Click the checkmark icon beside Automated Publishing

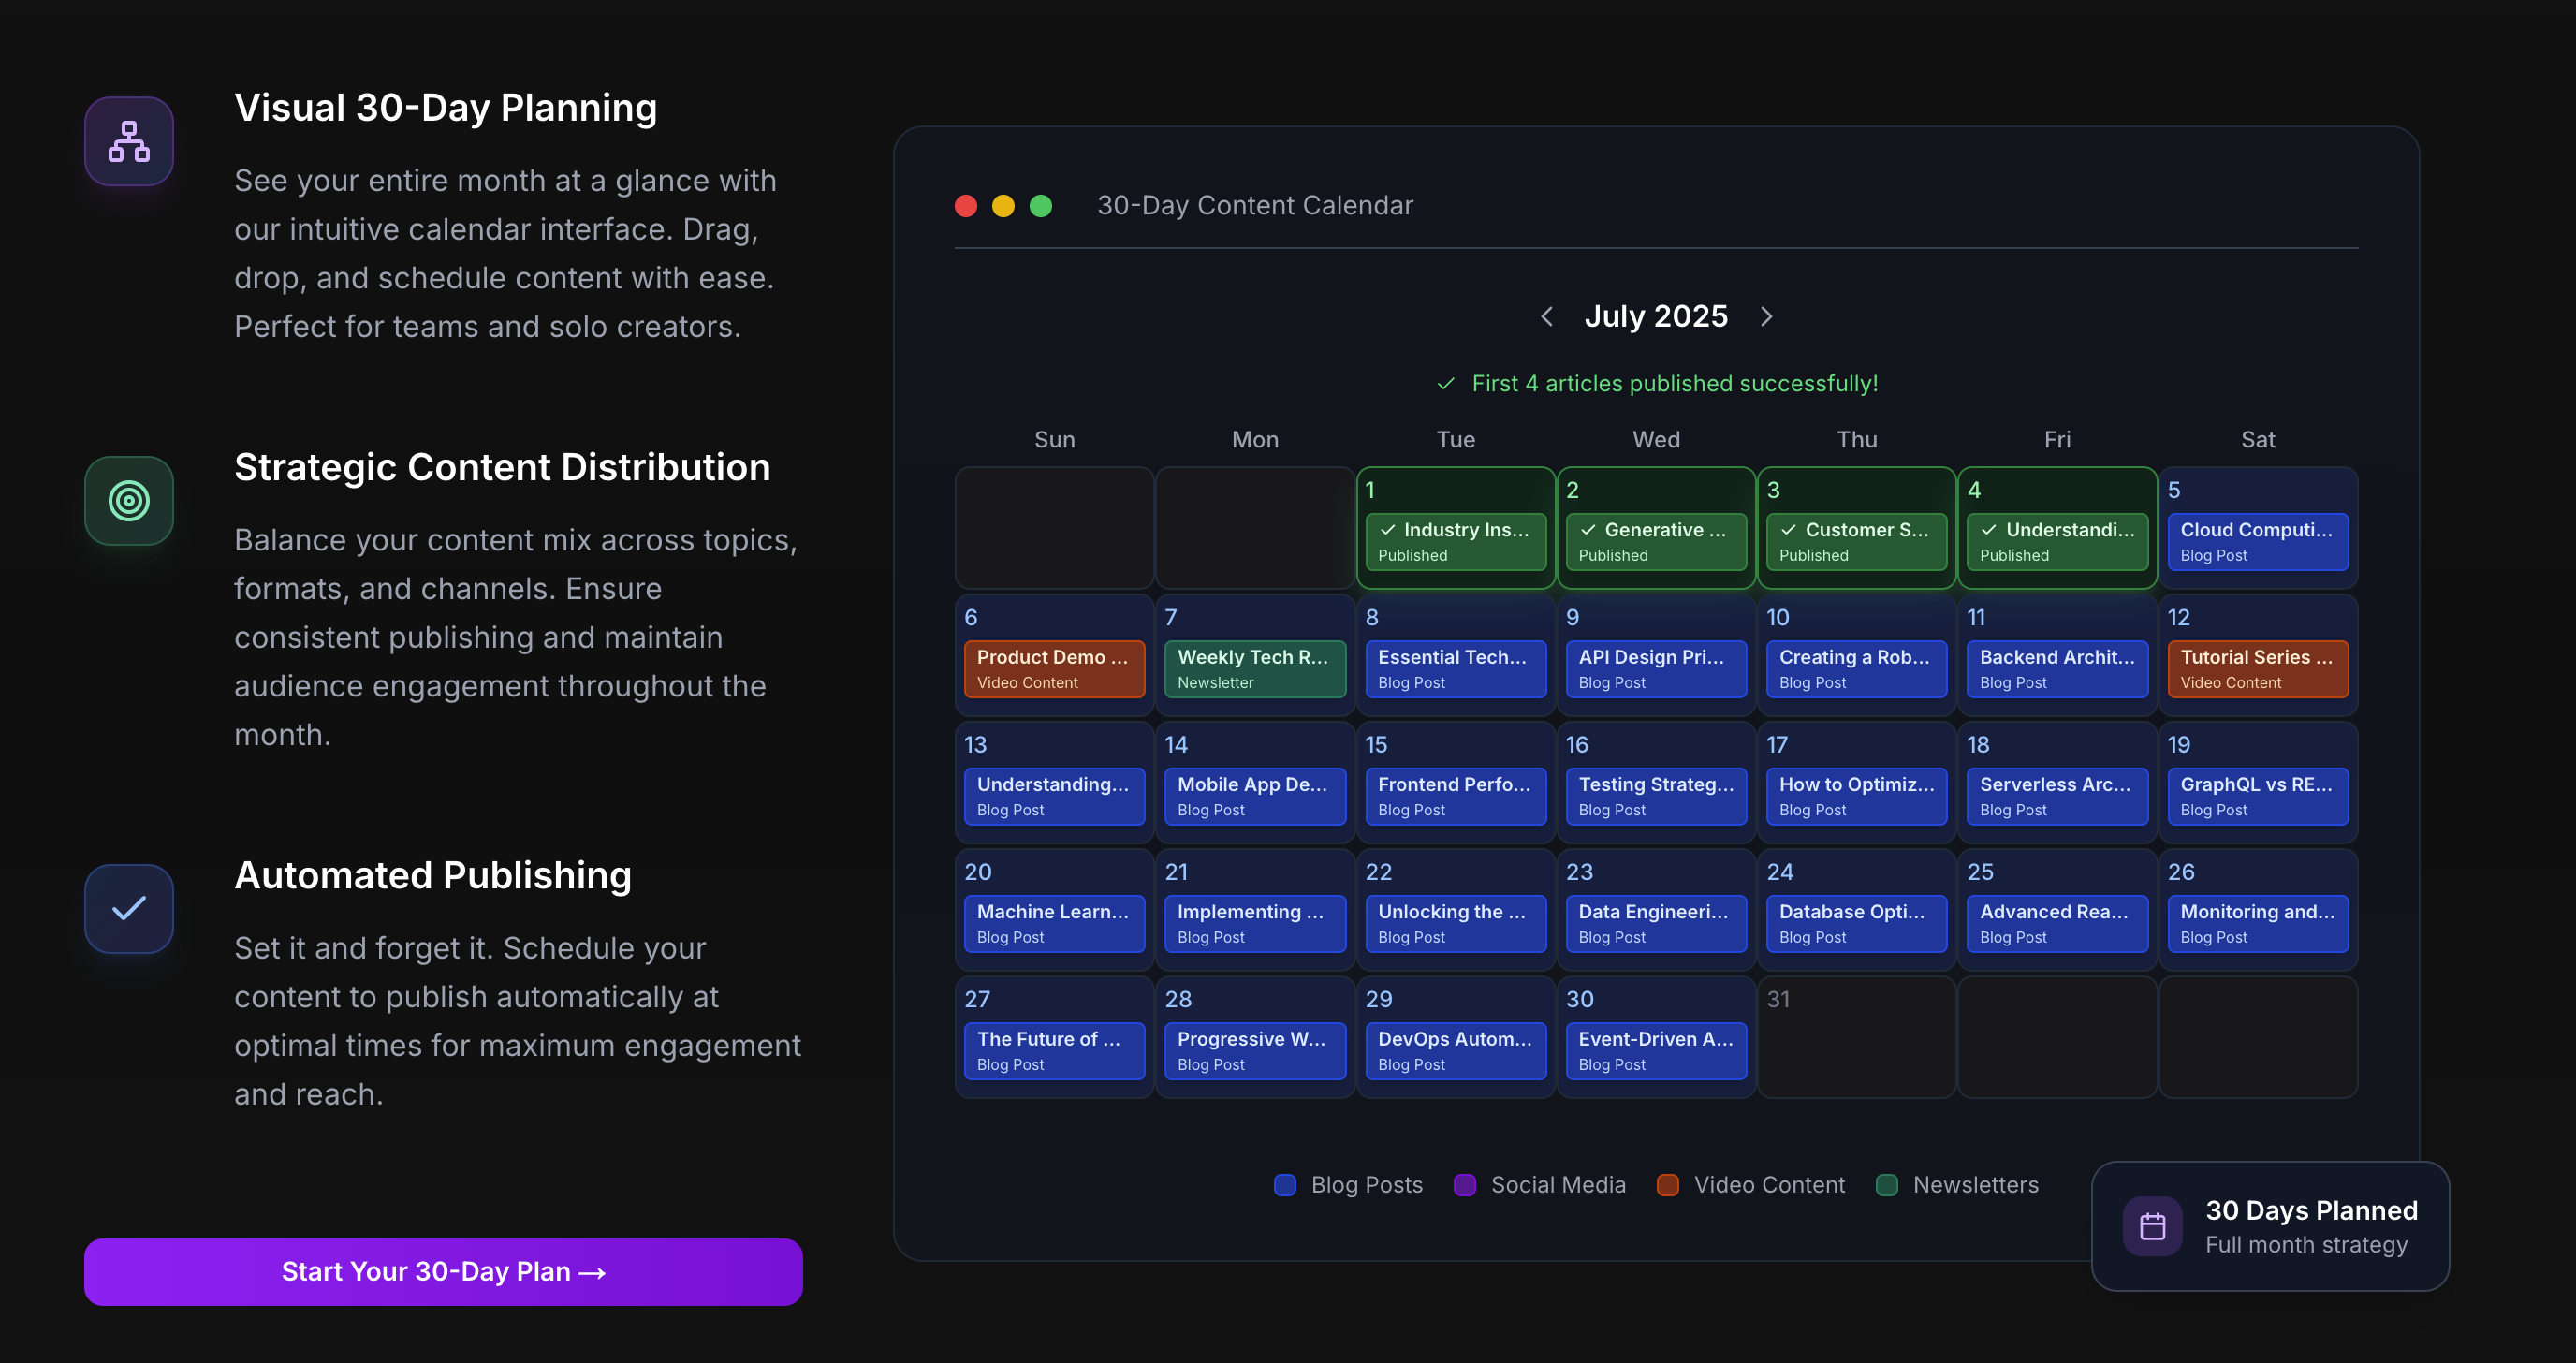[129, 908]
